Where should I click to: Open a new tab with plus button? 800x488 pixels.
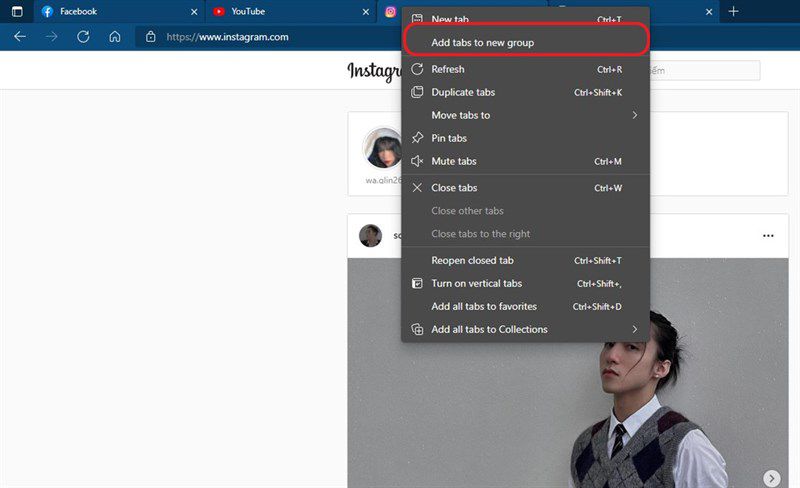733,11
